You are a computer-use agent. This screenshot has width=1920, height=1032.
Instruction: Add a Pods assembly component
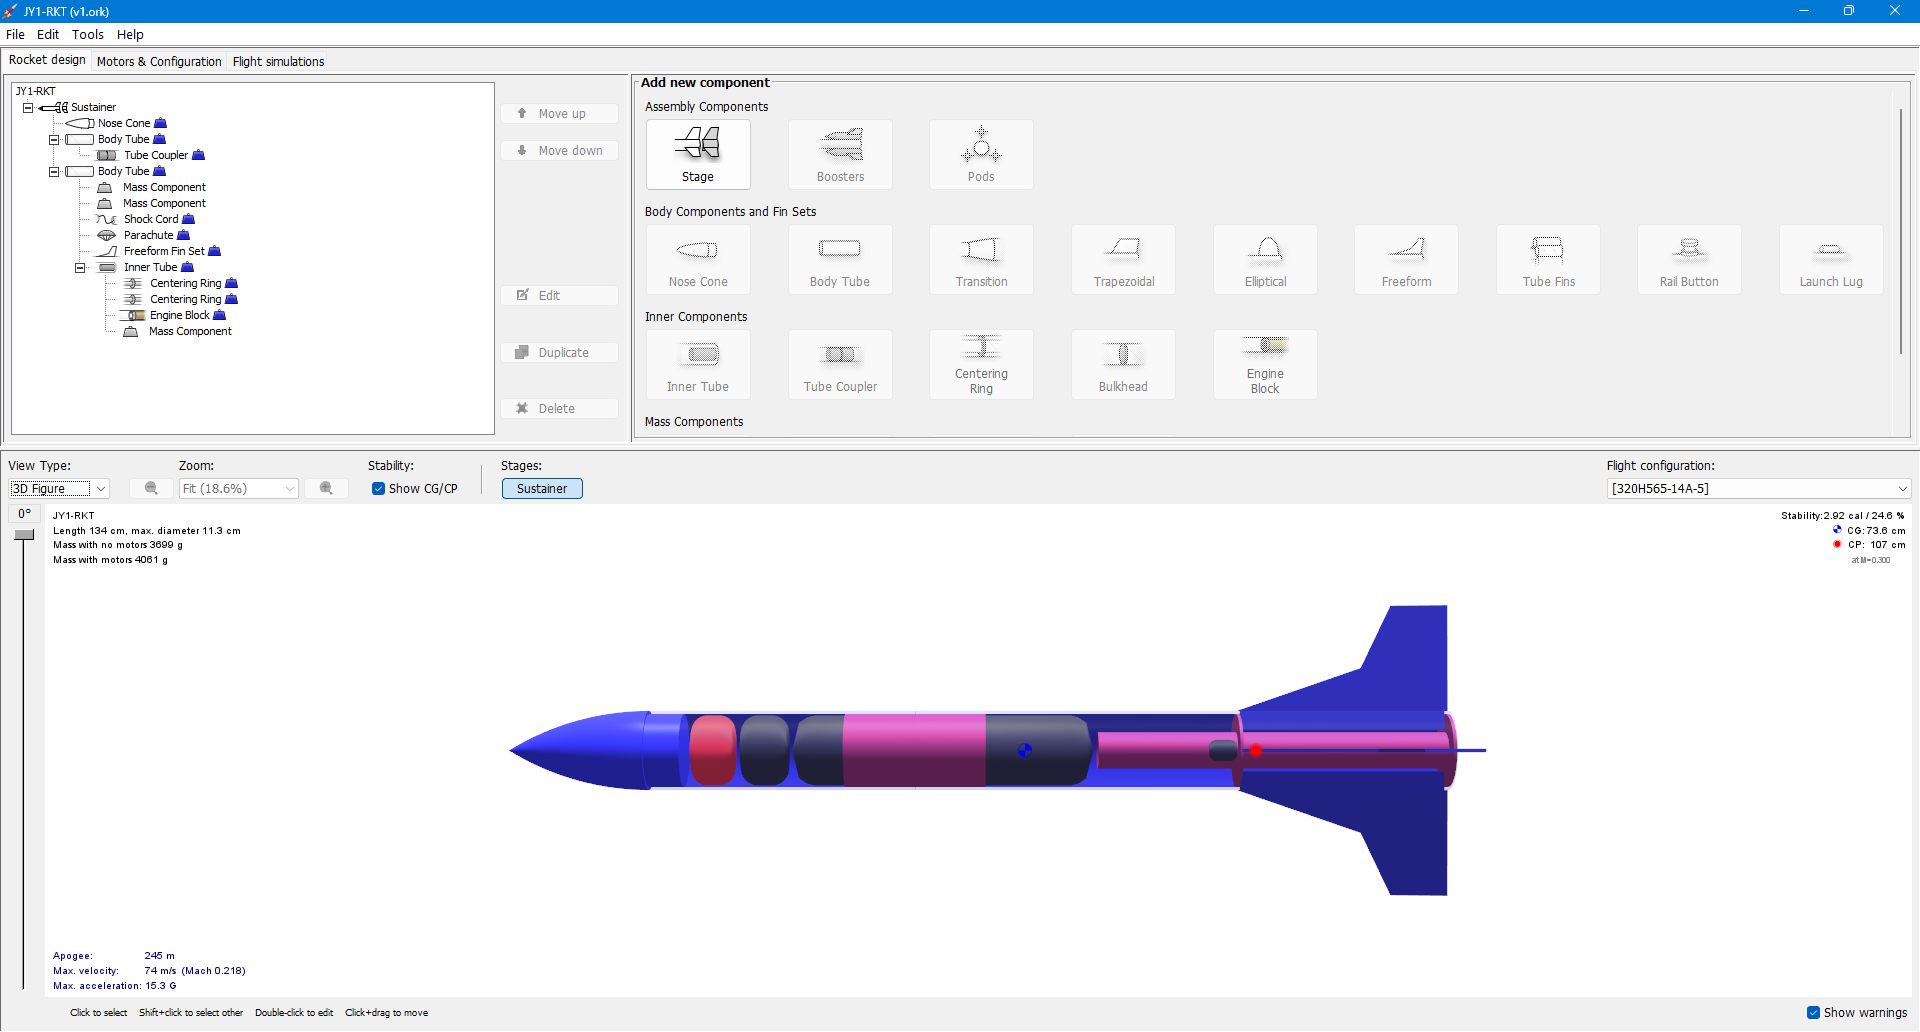981,154
